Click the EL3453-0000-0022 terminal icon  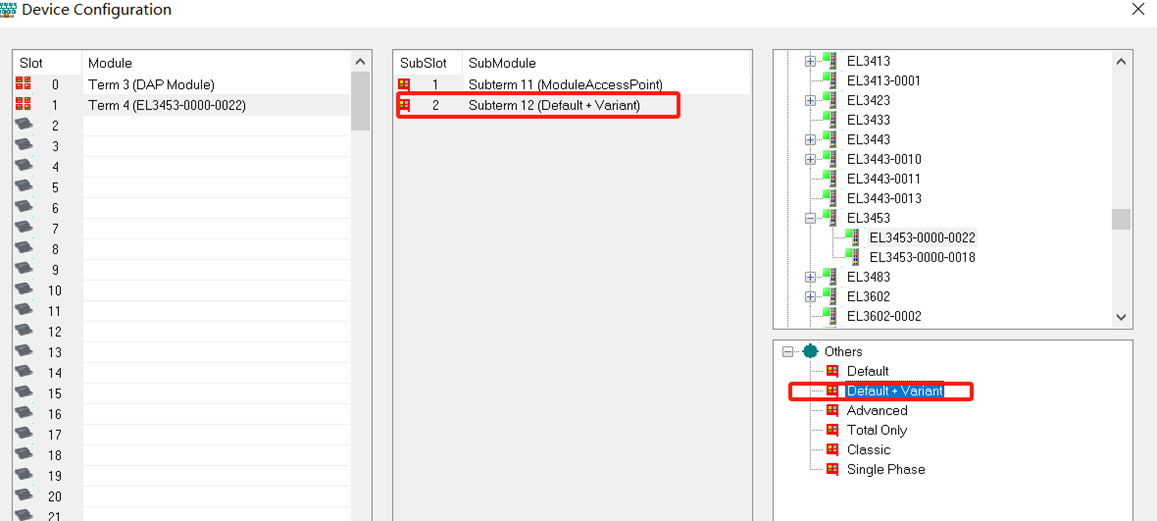852,237
